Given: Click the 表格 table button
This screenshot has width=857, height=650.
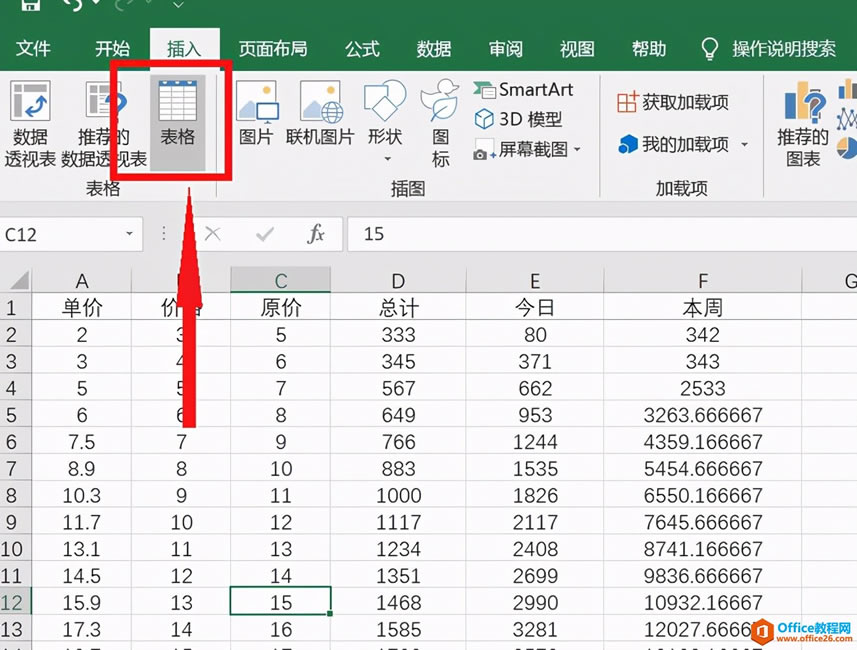Looking at the screenshot, I should (178, 122).
